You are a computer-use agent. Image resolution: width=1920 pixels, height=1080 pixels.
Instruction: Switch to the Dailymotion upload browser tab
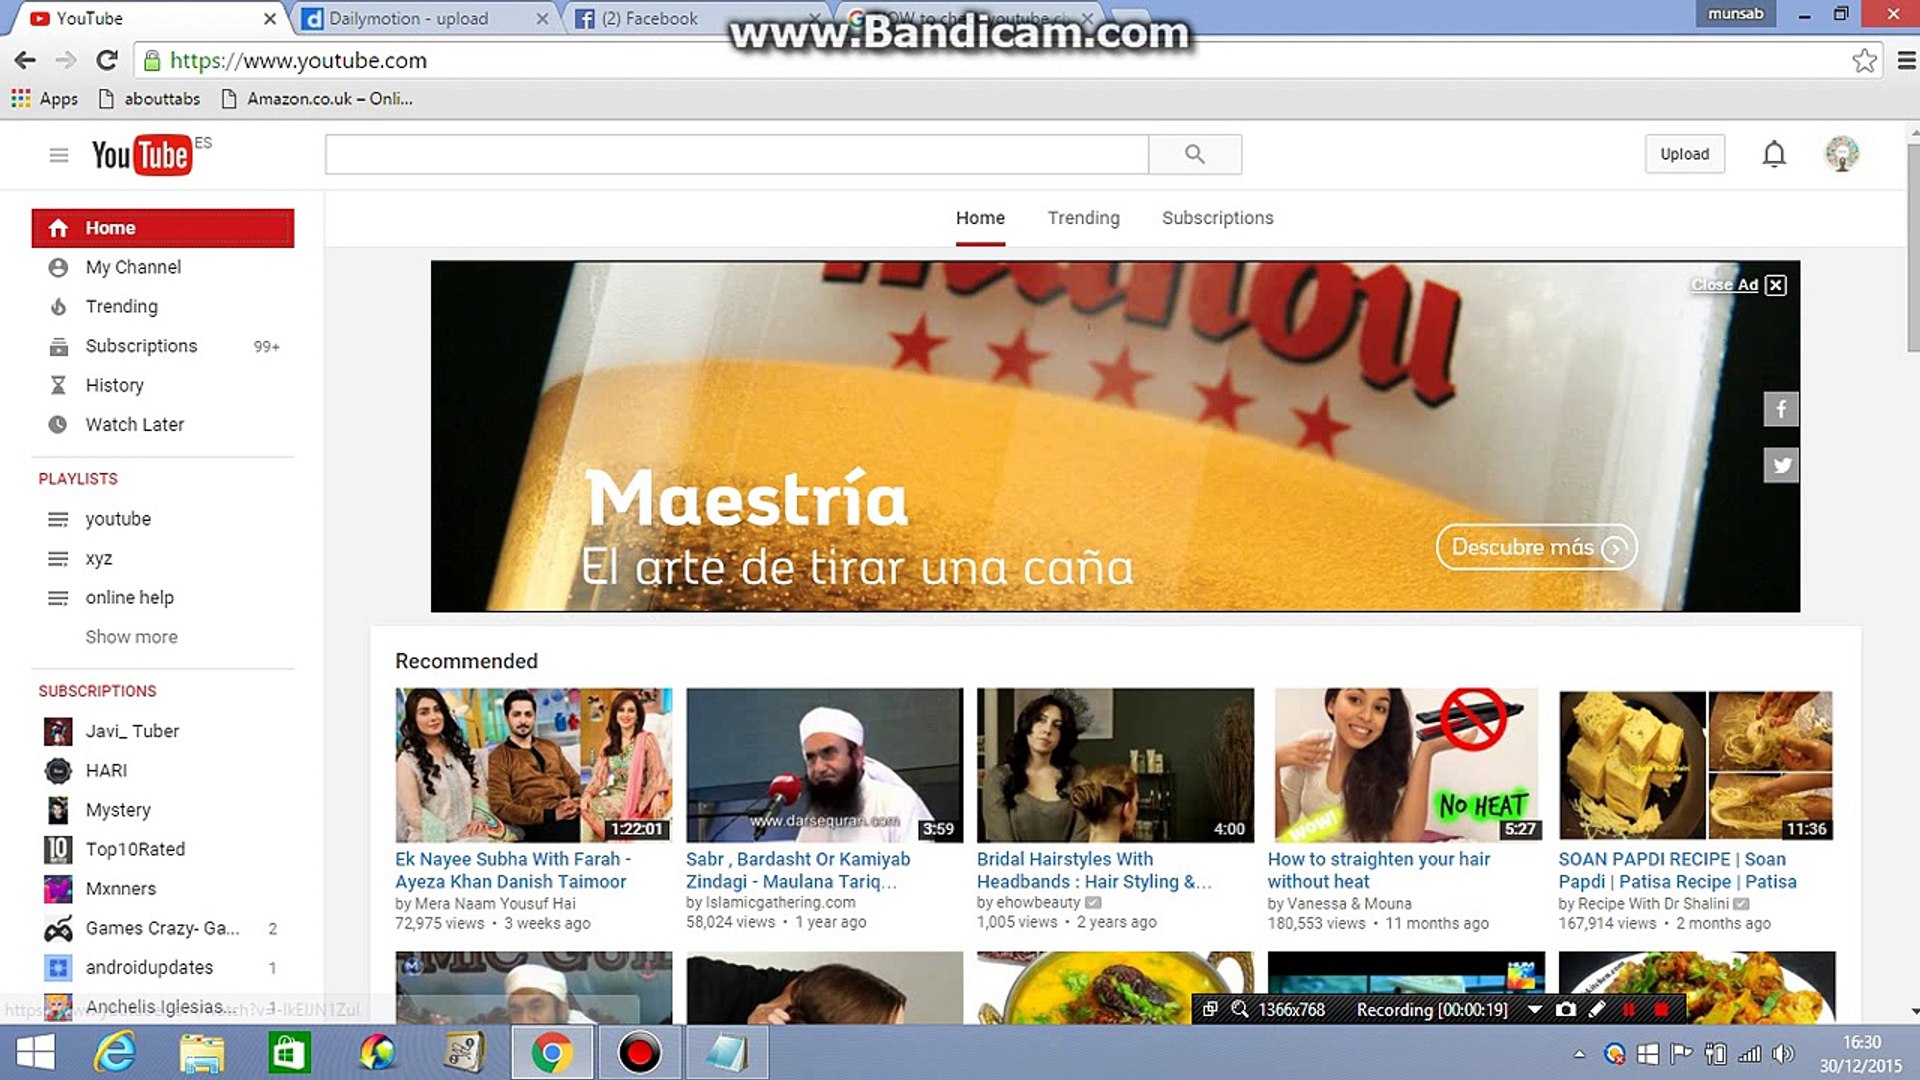pos(408,18)
